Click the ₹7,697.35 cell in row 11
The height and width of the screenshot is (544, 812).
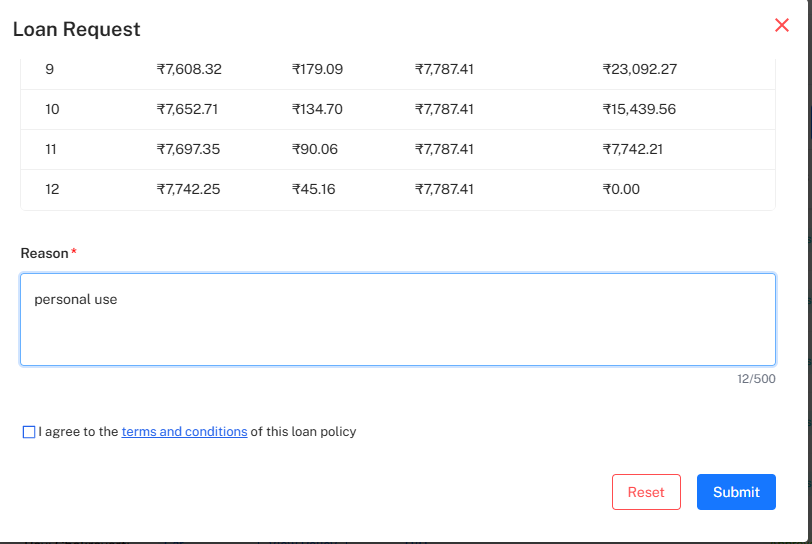pos(189,149)
